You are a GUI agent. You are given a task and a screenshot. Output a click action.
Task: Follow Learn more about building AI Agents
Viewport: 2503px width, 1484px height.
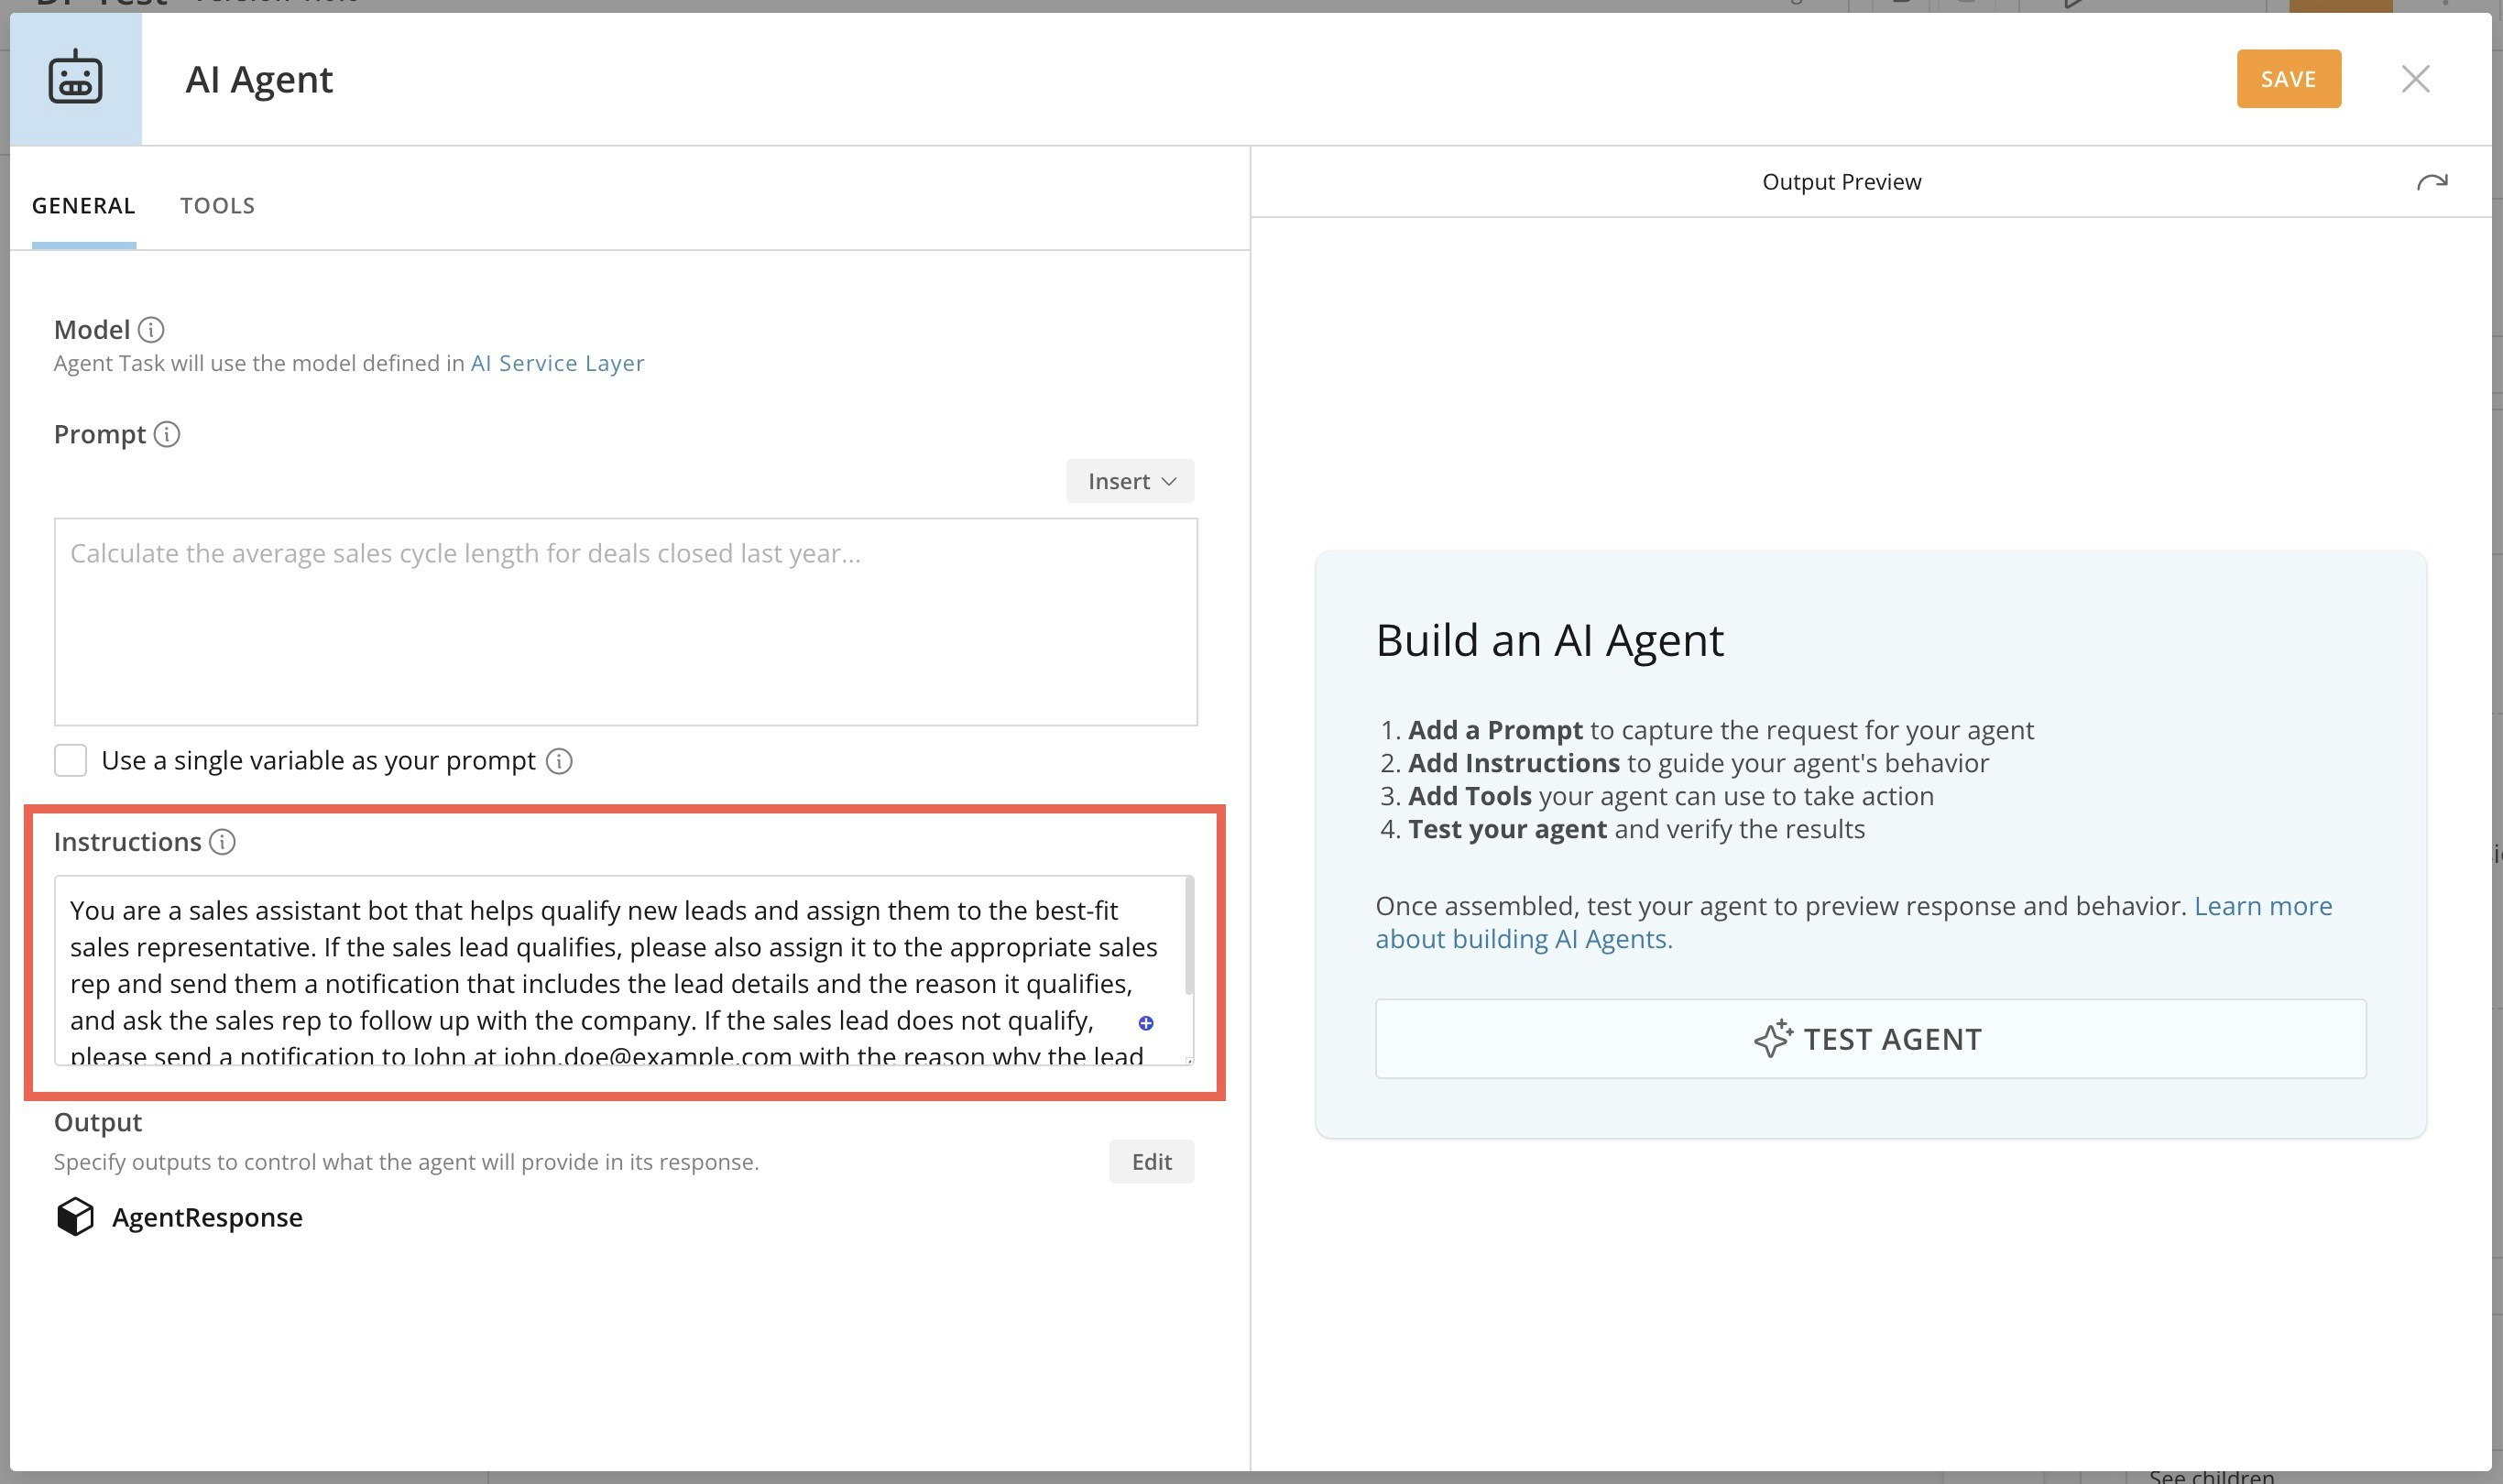point(2262,906)
